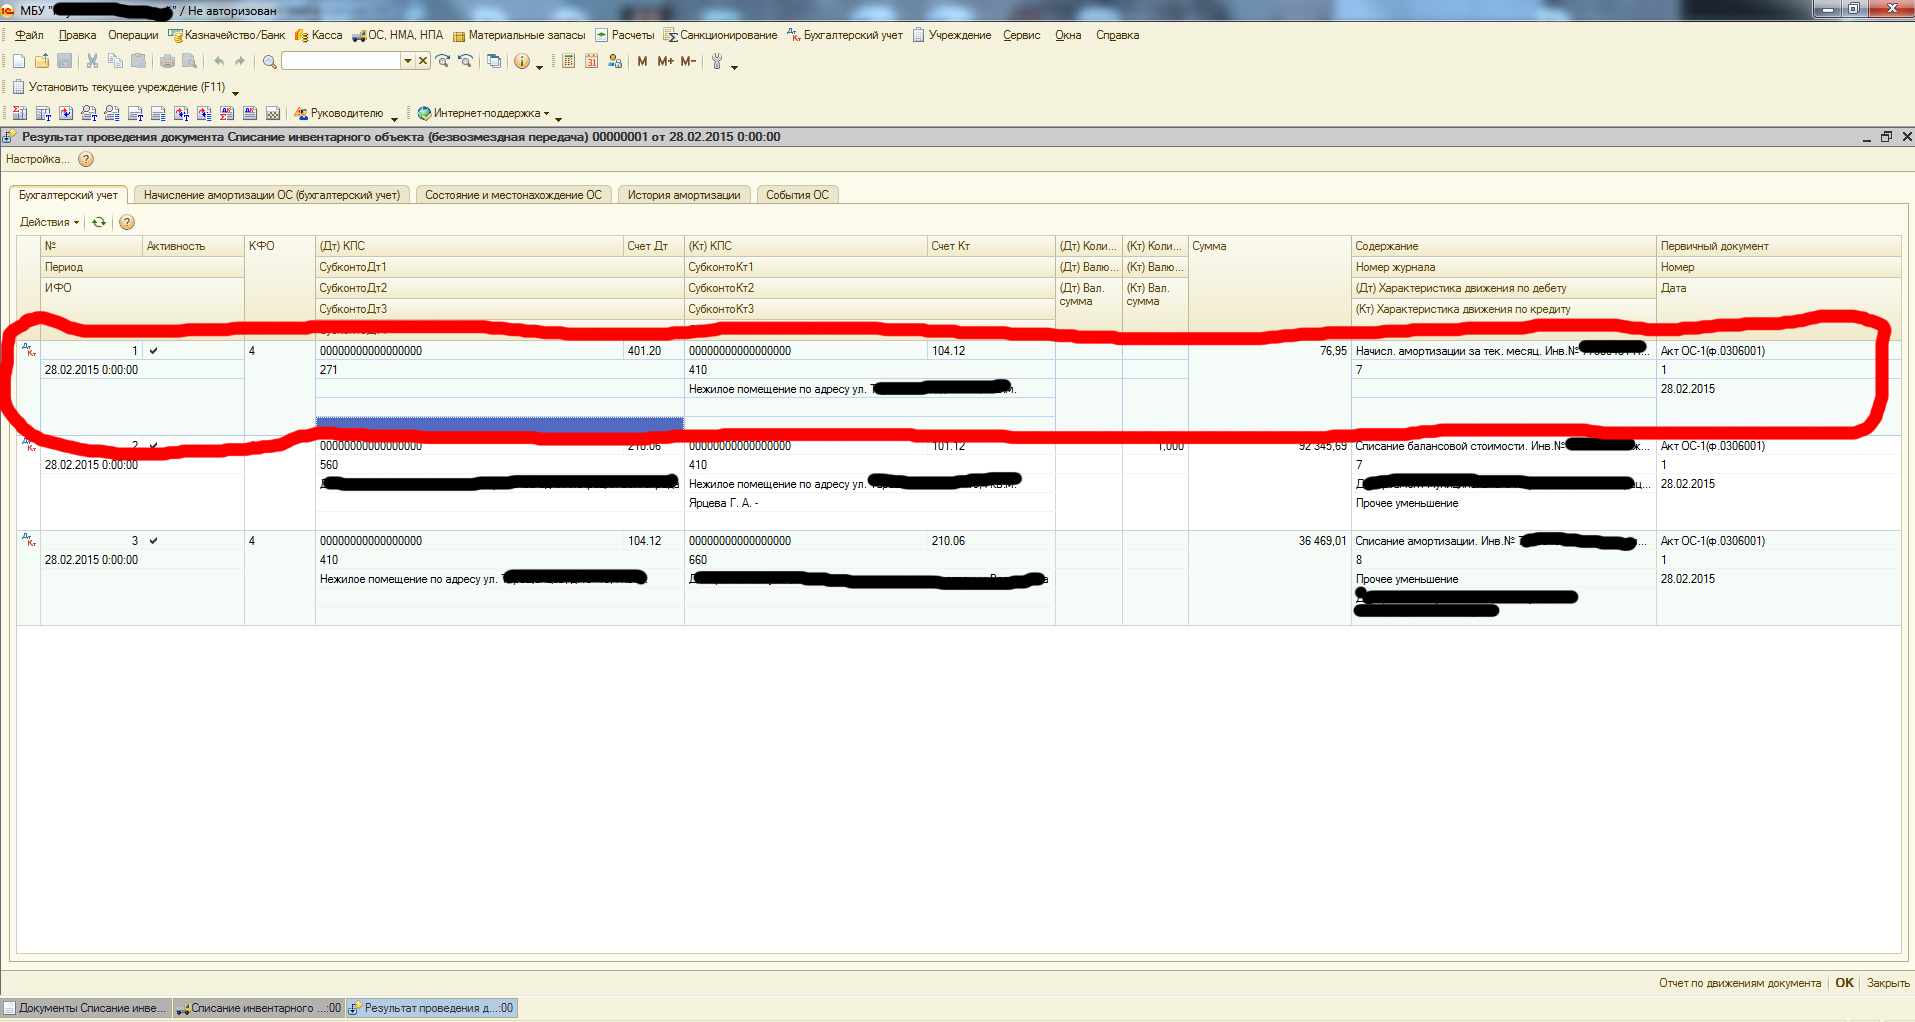Switch to История амортизации tab
Image resolution: width=1915 pixels, height=1022 pixels.
[684, 195]
